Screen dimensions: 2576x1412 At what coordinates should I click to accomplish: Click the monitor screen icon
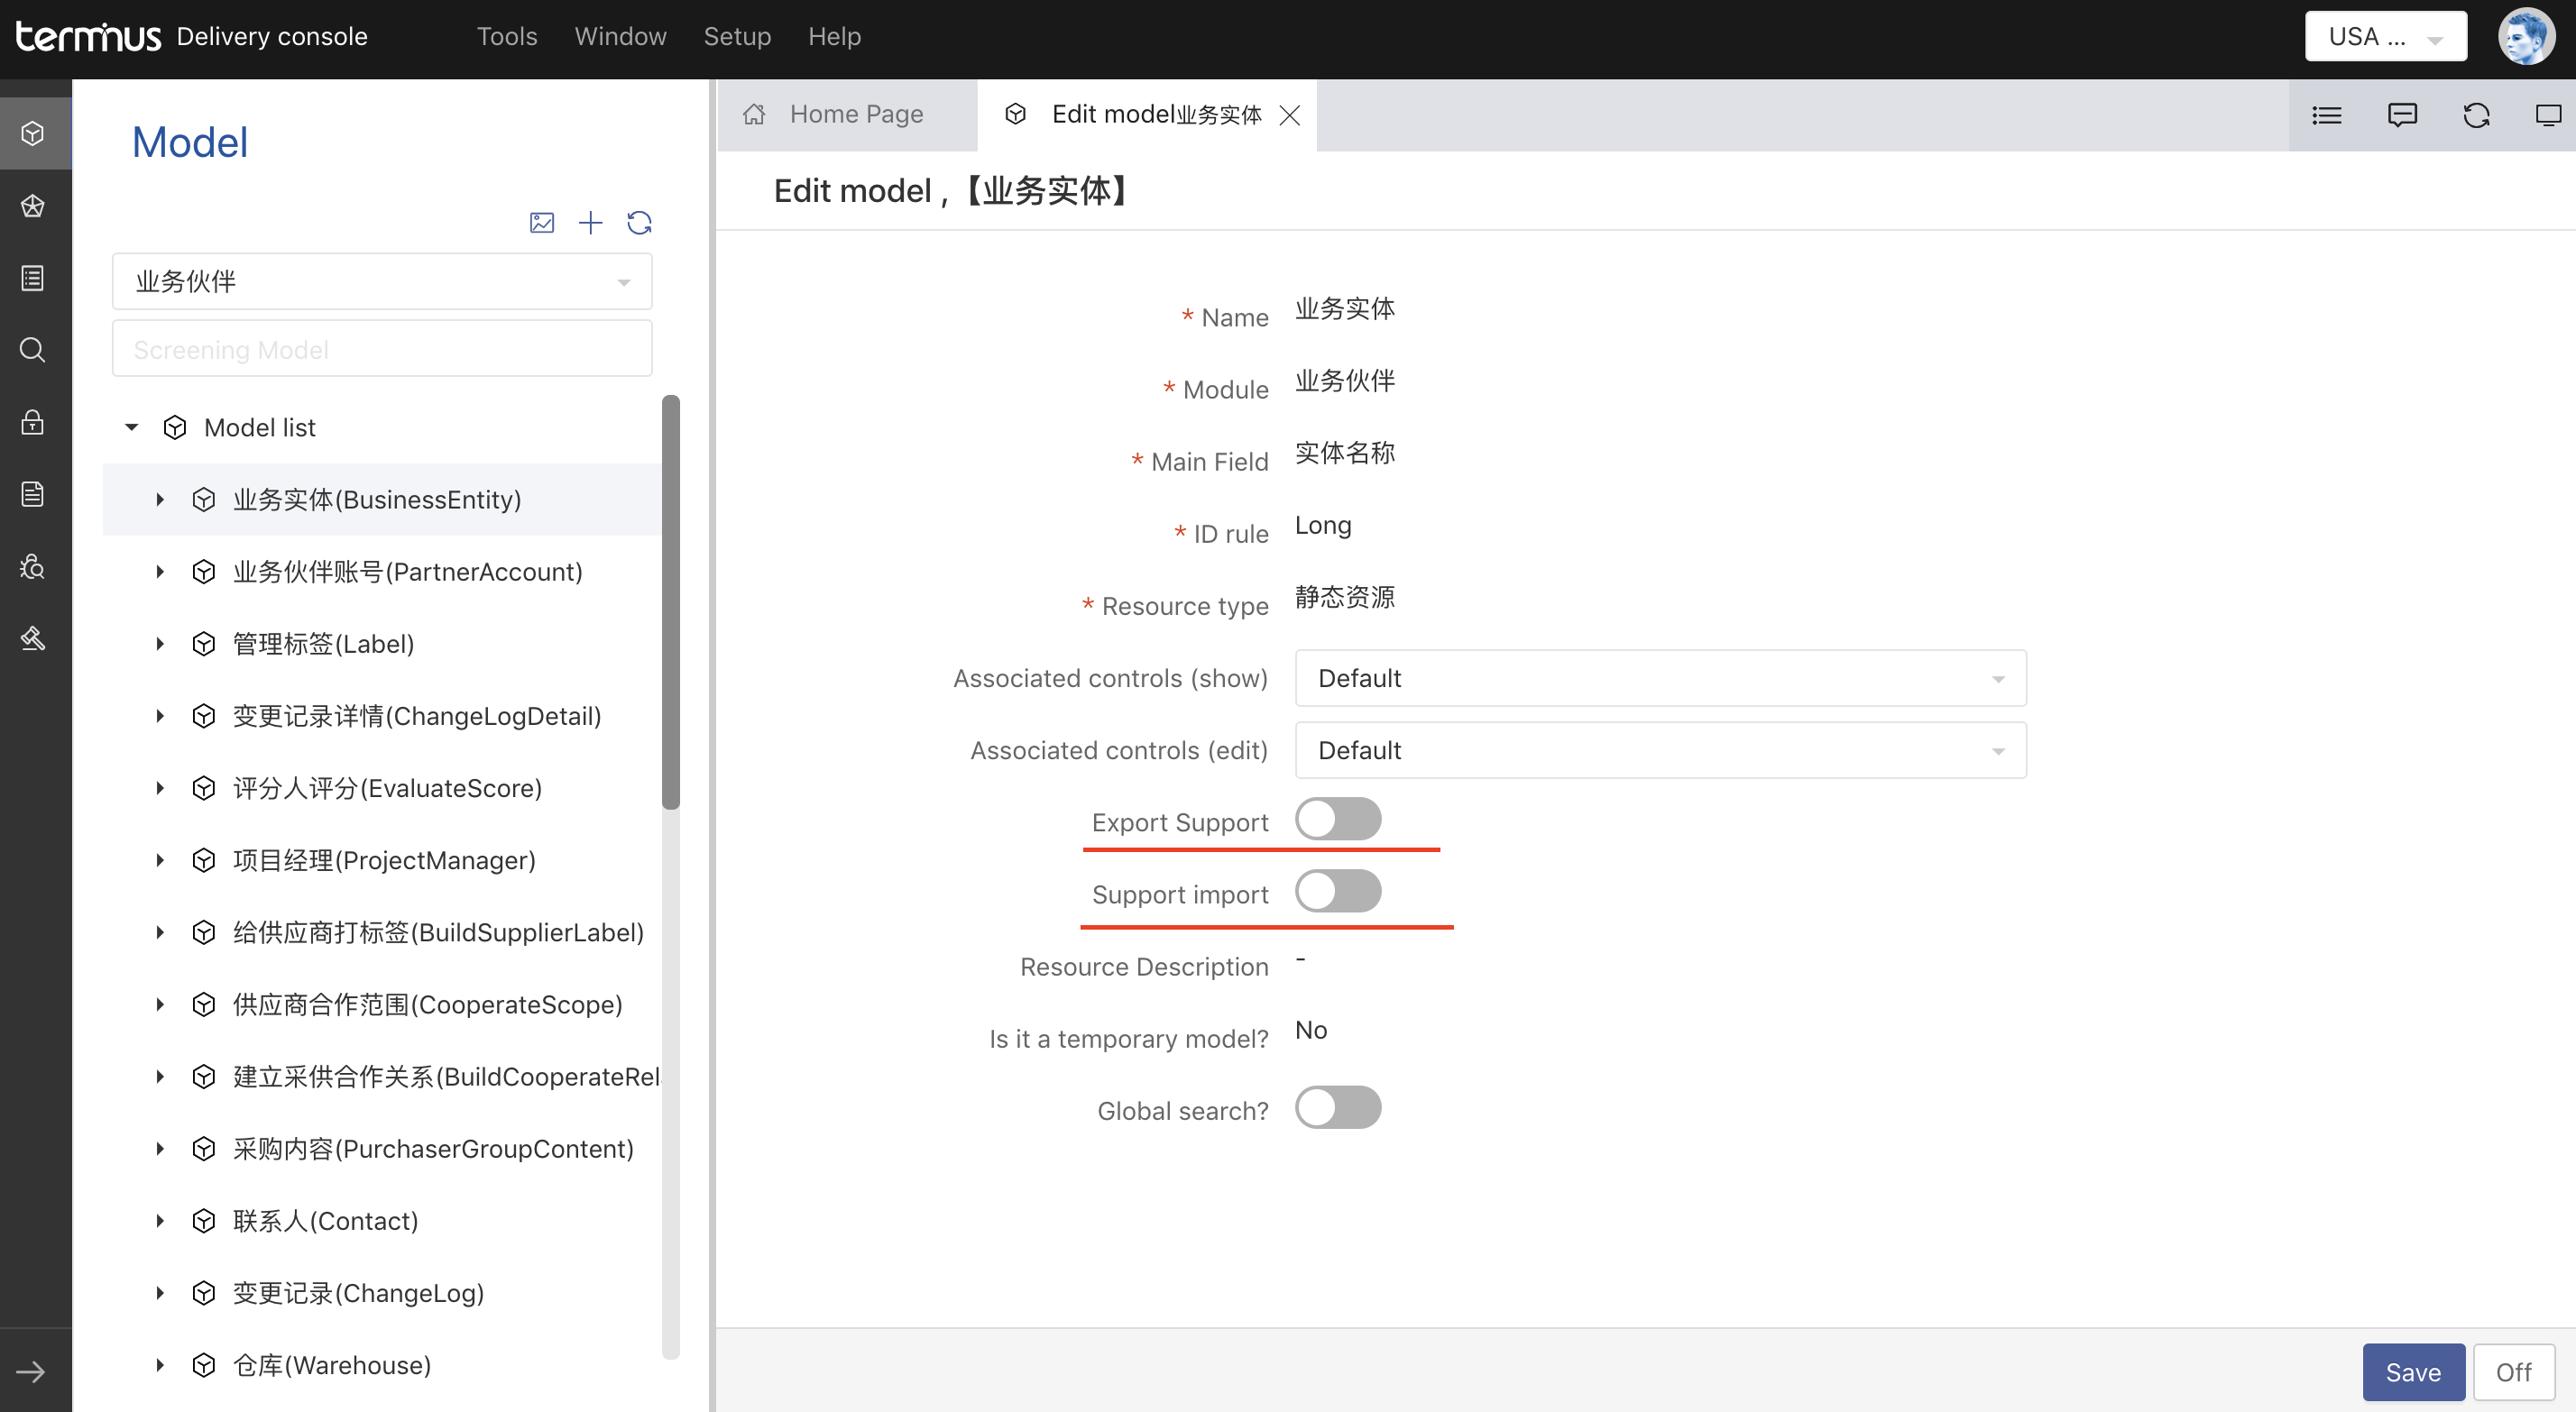tap(2548, 115)
